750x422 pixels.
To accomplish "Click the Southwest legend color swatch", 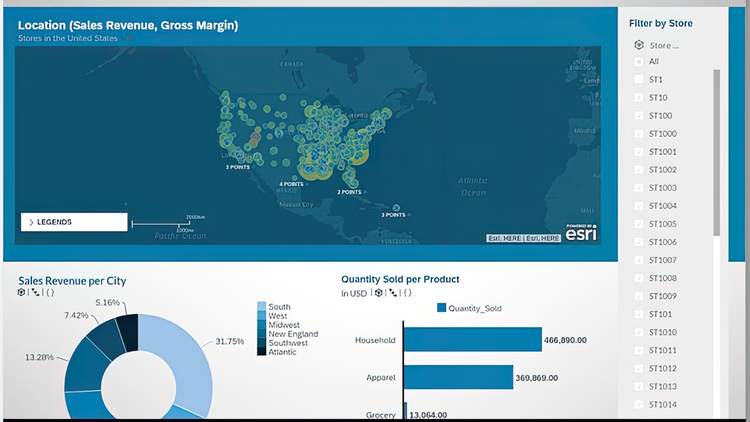I will [261, 343].
